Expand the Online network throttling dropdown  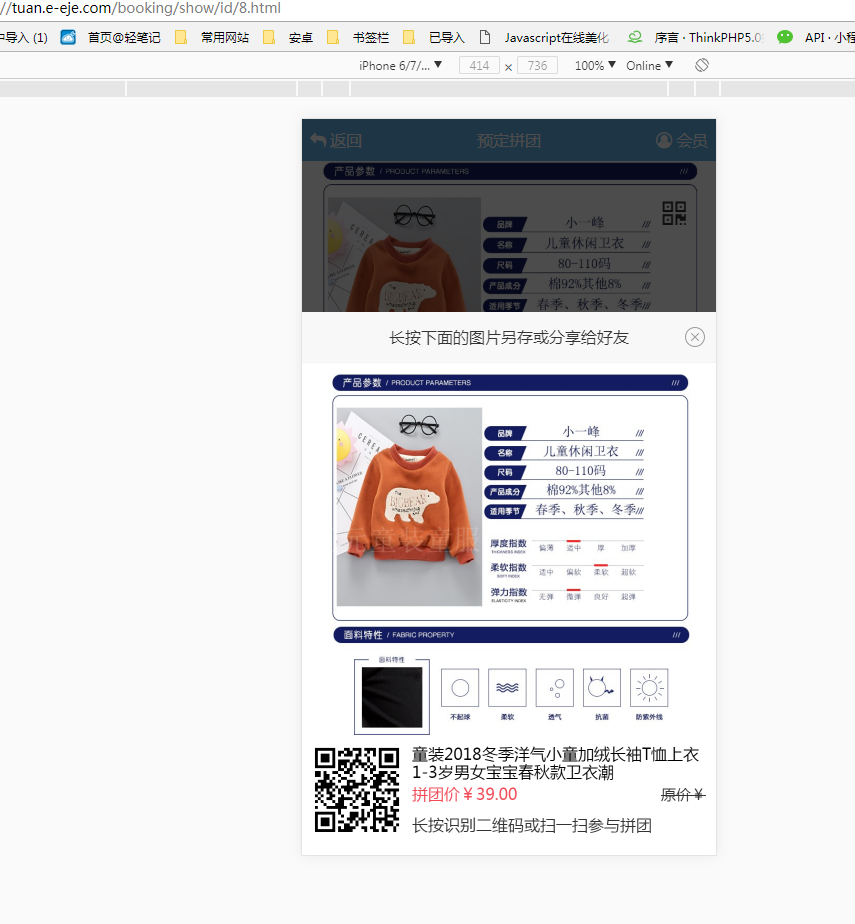pos(649,65)
